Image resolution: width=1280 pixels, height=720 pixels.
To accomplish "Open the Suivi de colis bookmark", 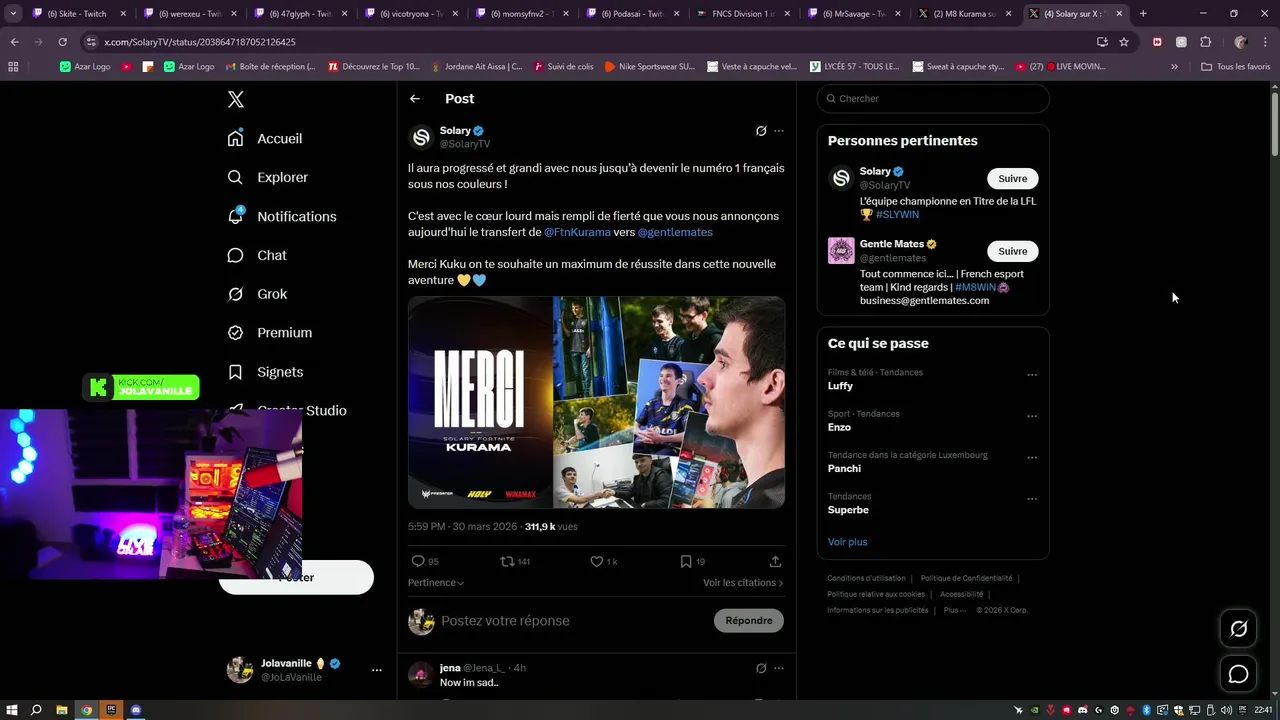I will 564,67.
